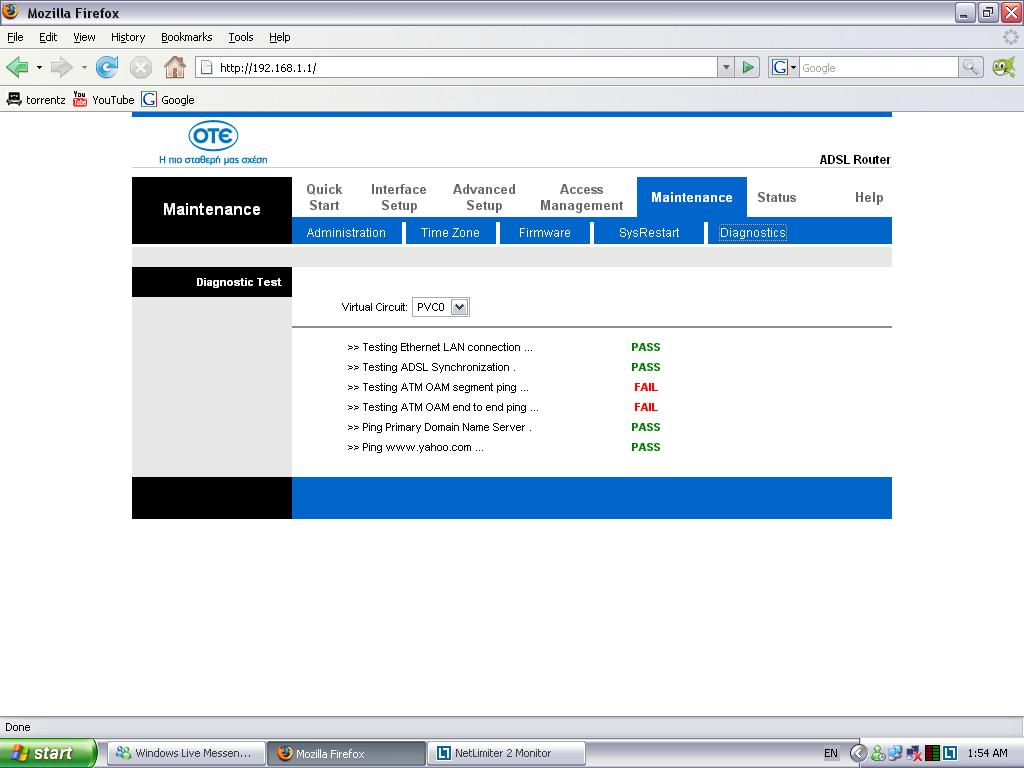Open the Time Zone sub-tab

tap(450, 232)
